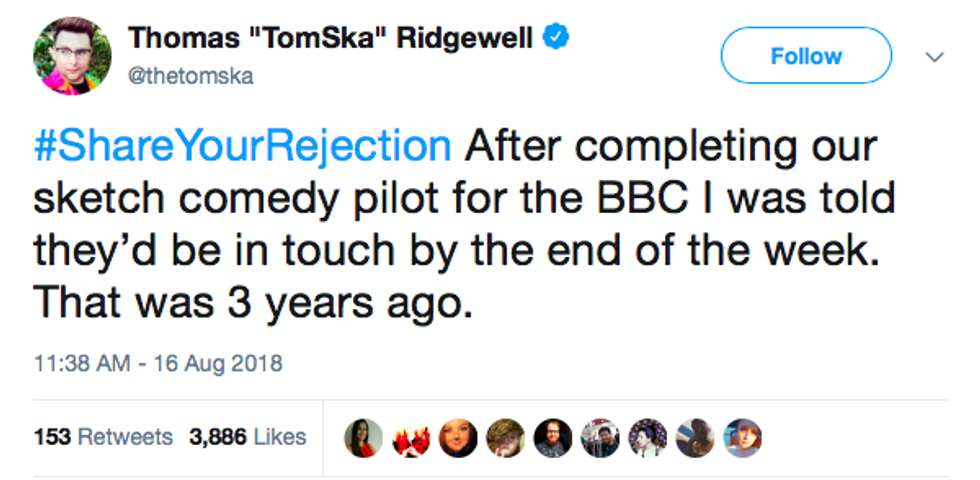The height and width of the screenshot is (480, 980).
Task: Click the bearded man with glasses avatar
Action: tap(552, 437)
